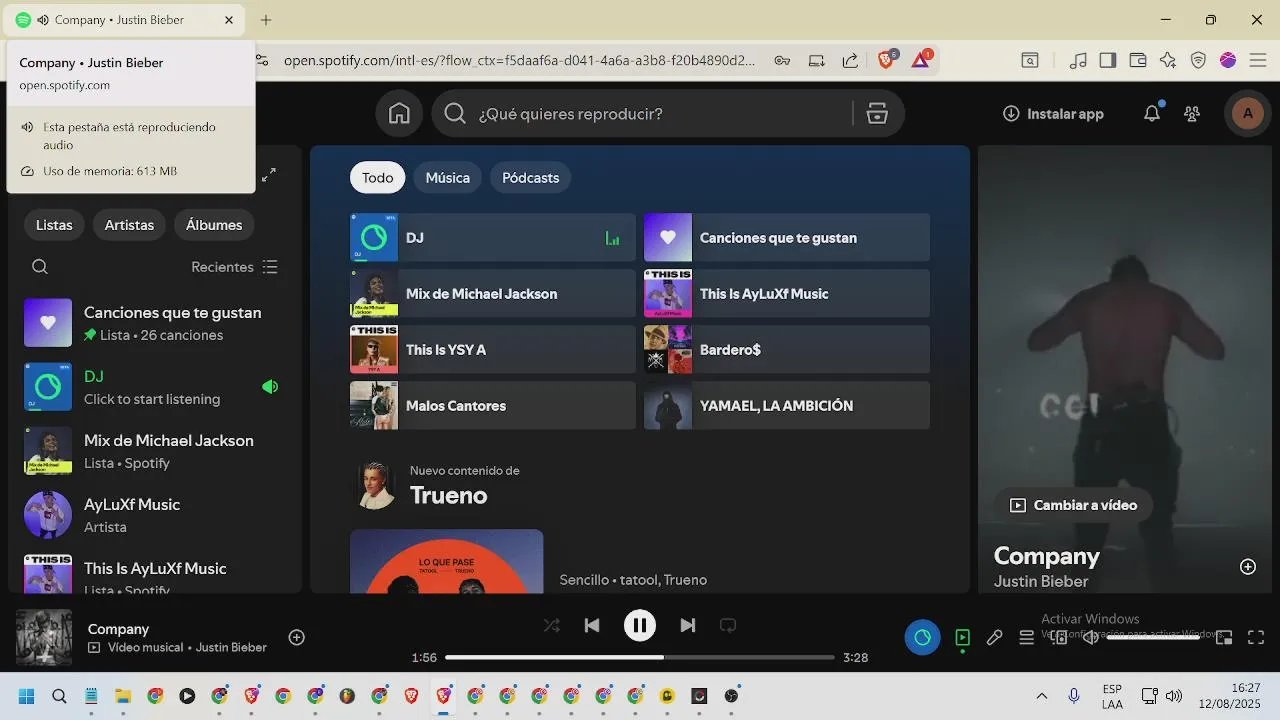Open the Recientes sort dropdown

[235, 267]
